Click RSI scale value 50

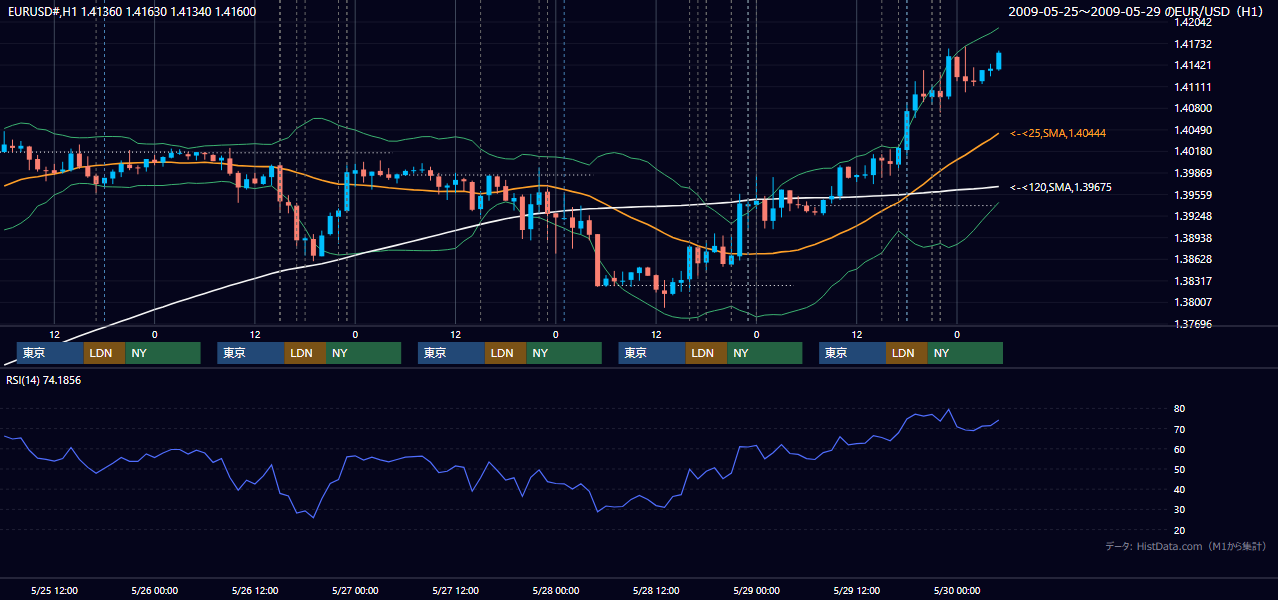coord(1180,469)
